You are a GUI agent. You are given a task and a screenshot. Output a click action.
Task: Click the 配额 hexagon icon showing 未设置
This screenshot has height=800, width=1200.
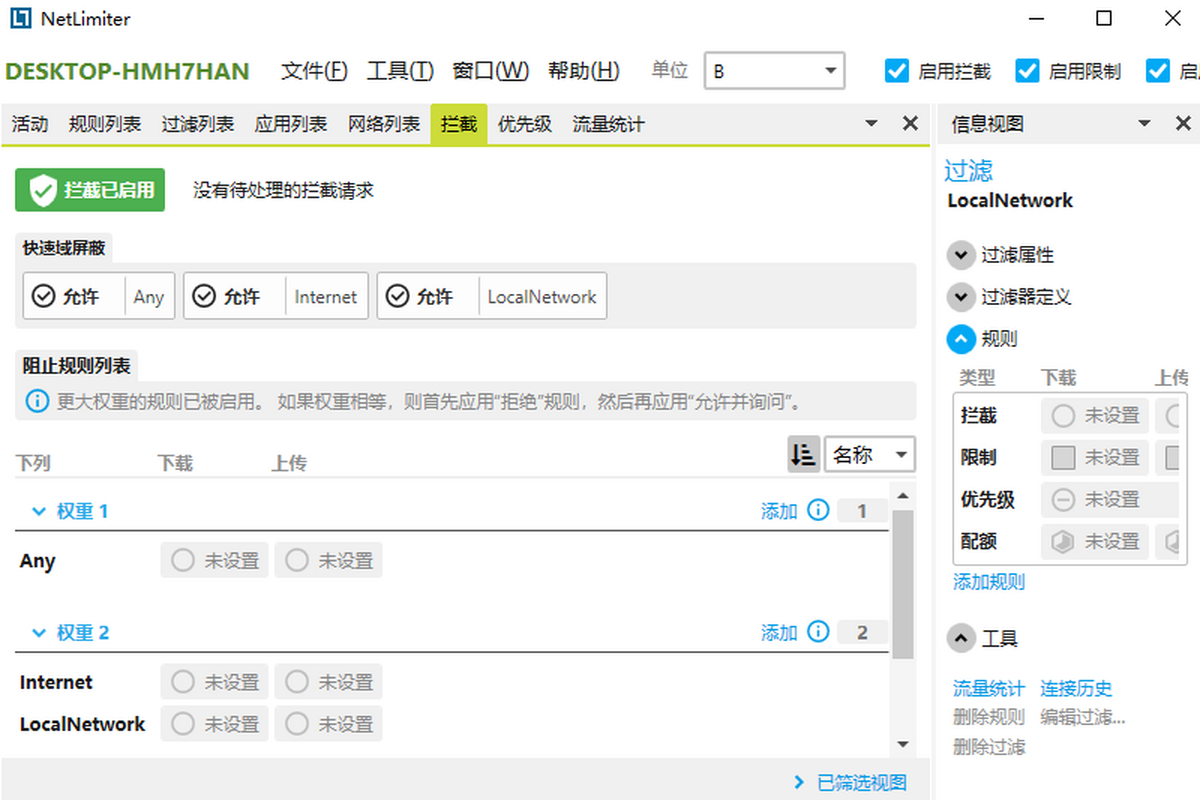tap(1064, 541)
